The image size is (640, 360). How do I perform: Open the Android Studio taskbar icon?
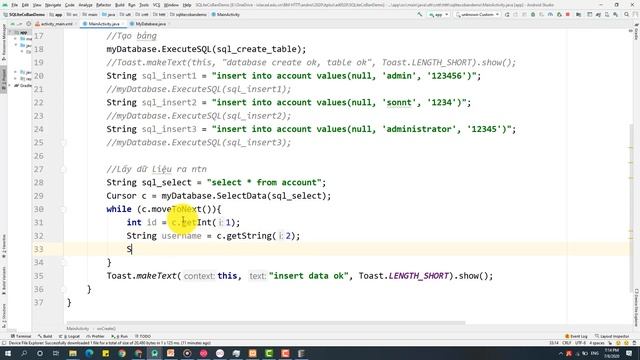click(x=155, y=353)
